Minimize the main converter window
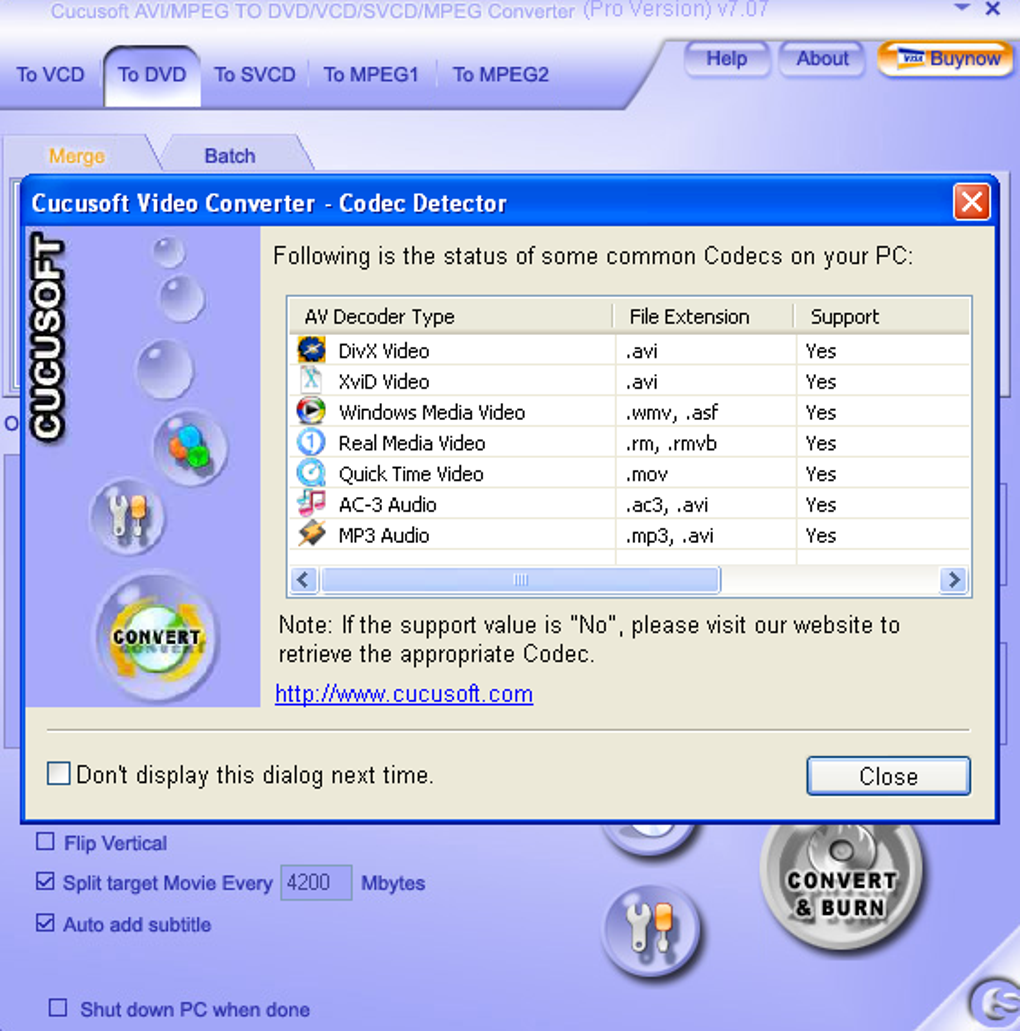Image resolution: width=1020 pixels, height=1031 pixels. 962,8
